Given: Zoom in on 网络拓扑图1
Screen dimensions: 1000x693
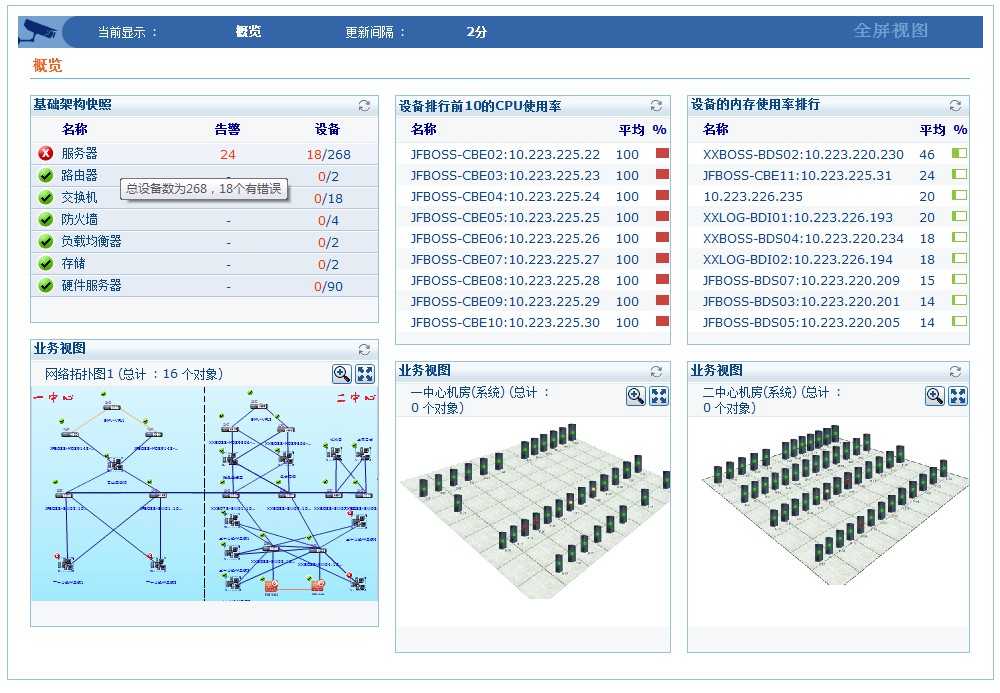Looking at the screenshot, I should point(342,374).
